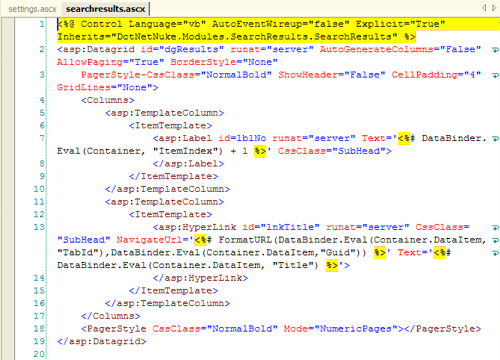The image size is (500, 360).
Task: Select the searchresults.ascx tab
Action: click(105, 9)
